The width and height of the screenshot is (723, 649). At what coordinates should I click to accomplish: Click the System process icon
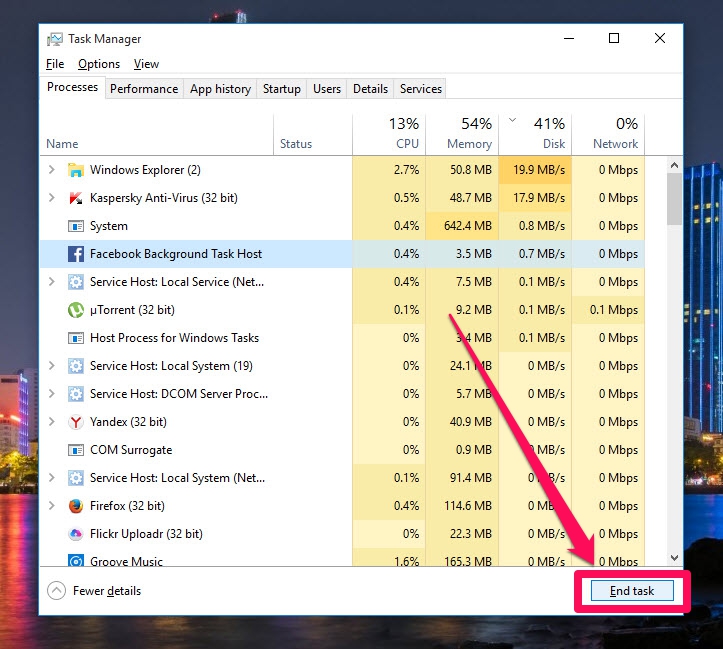(x=76, y=226)
